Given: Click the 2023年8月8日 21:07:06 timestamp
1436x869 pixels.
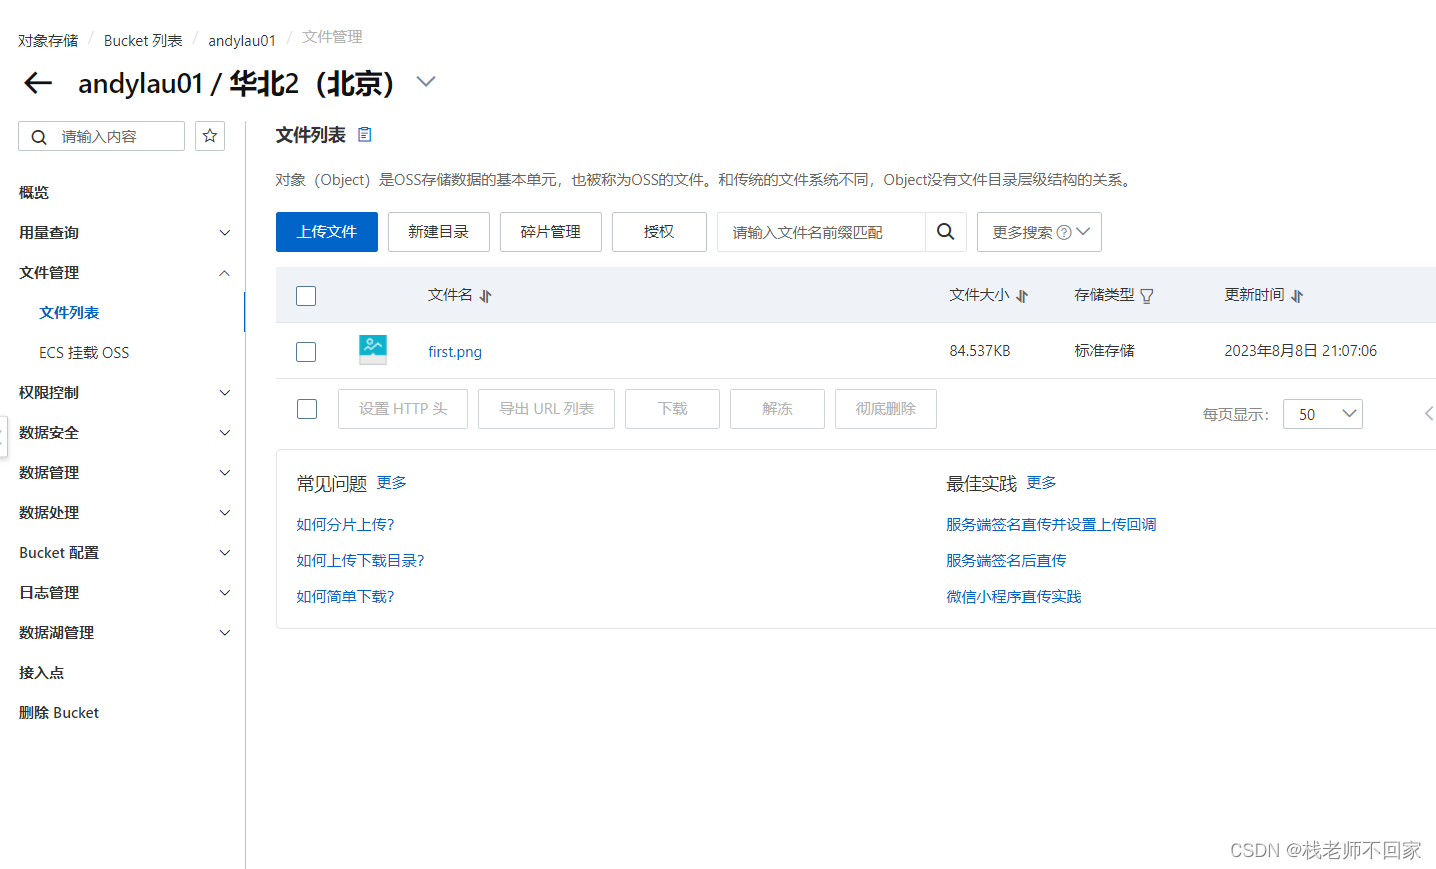Looking at the screenshot, I should coord(1300,351).
